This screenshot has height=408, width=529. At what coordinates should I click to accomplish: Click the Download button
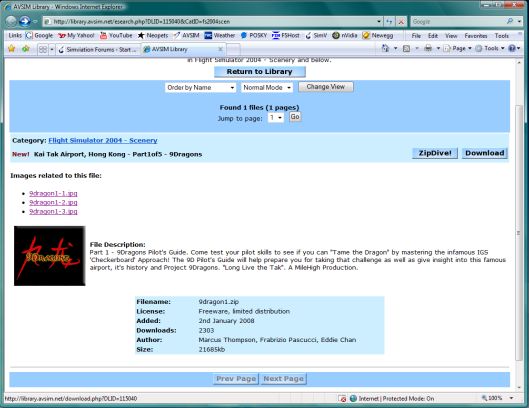484,153
